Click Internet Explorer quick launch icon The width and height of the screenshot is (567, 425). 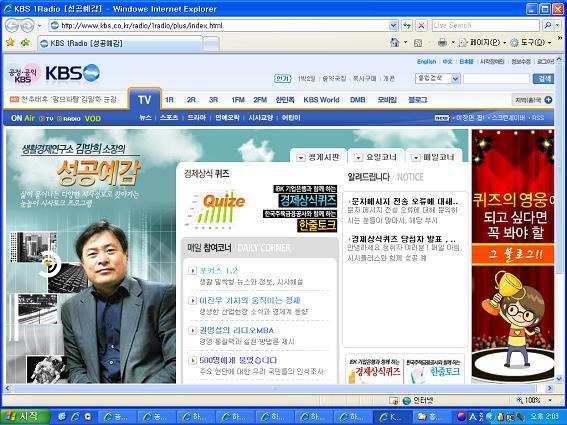pos(75,417)
